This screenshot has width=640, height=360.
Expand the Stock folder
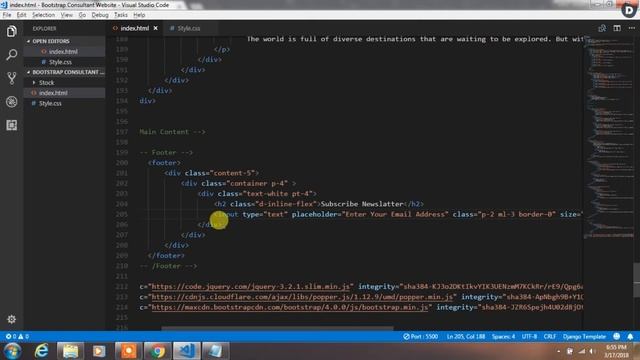coord(47,82)
